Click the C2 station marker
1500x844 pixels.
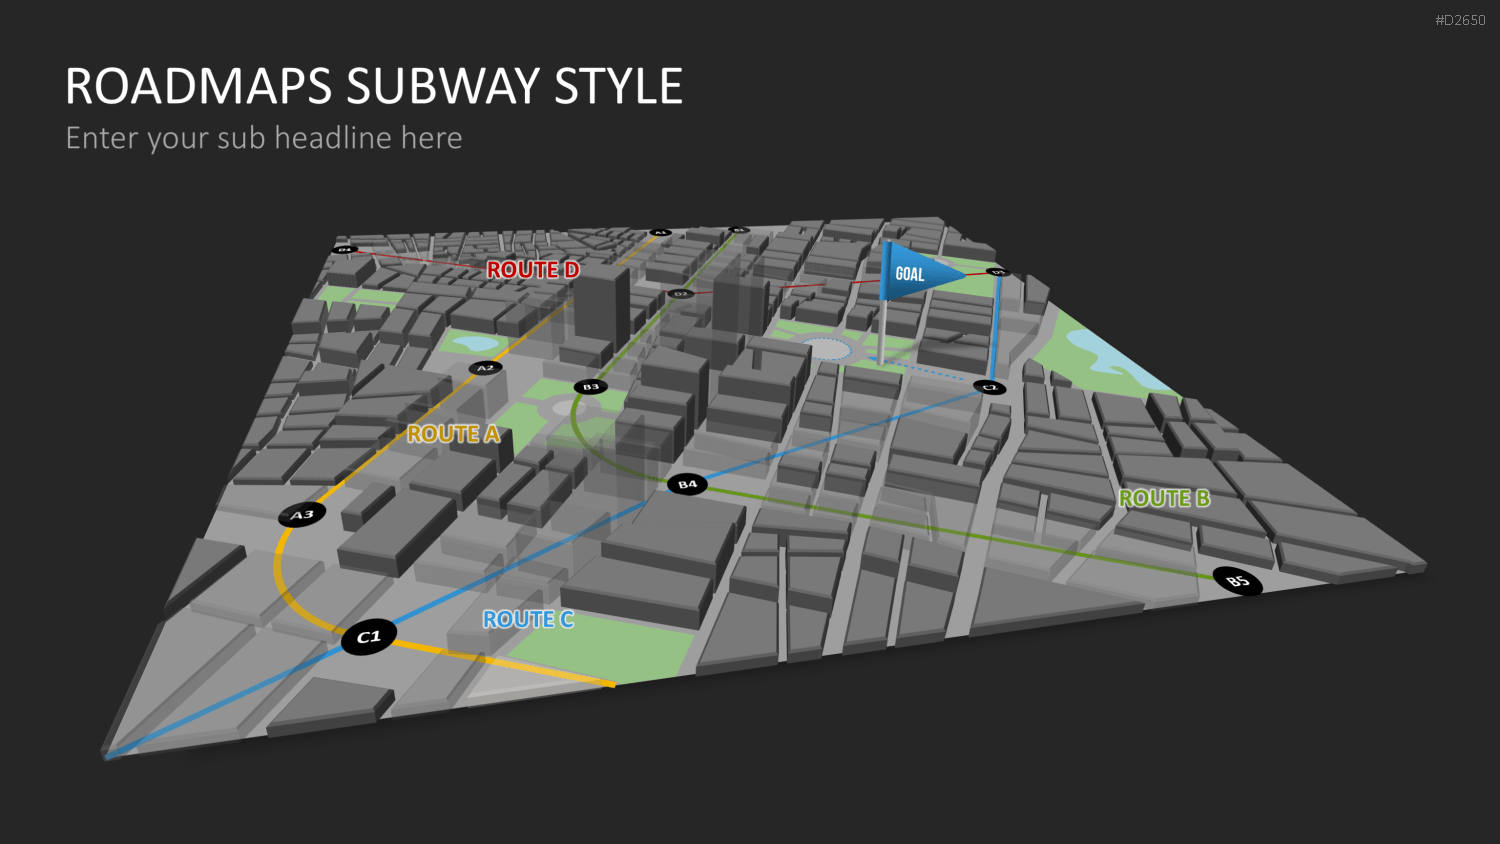click(990, 387)
